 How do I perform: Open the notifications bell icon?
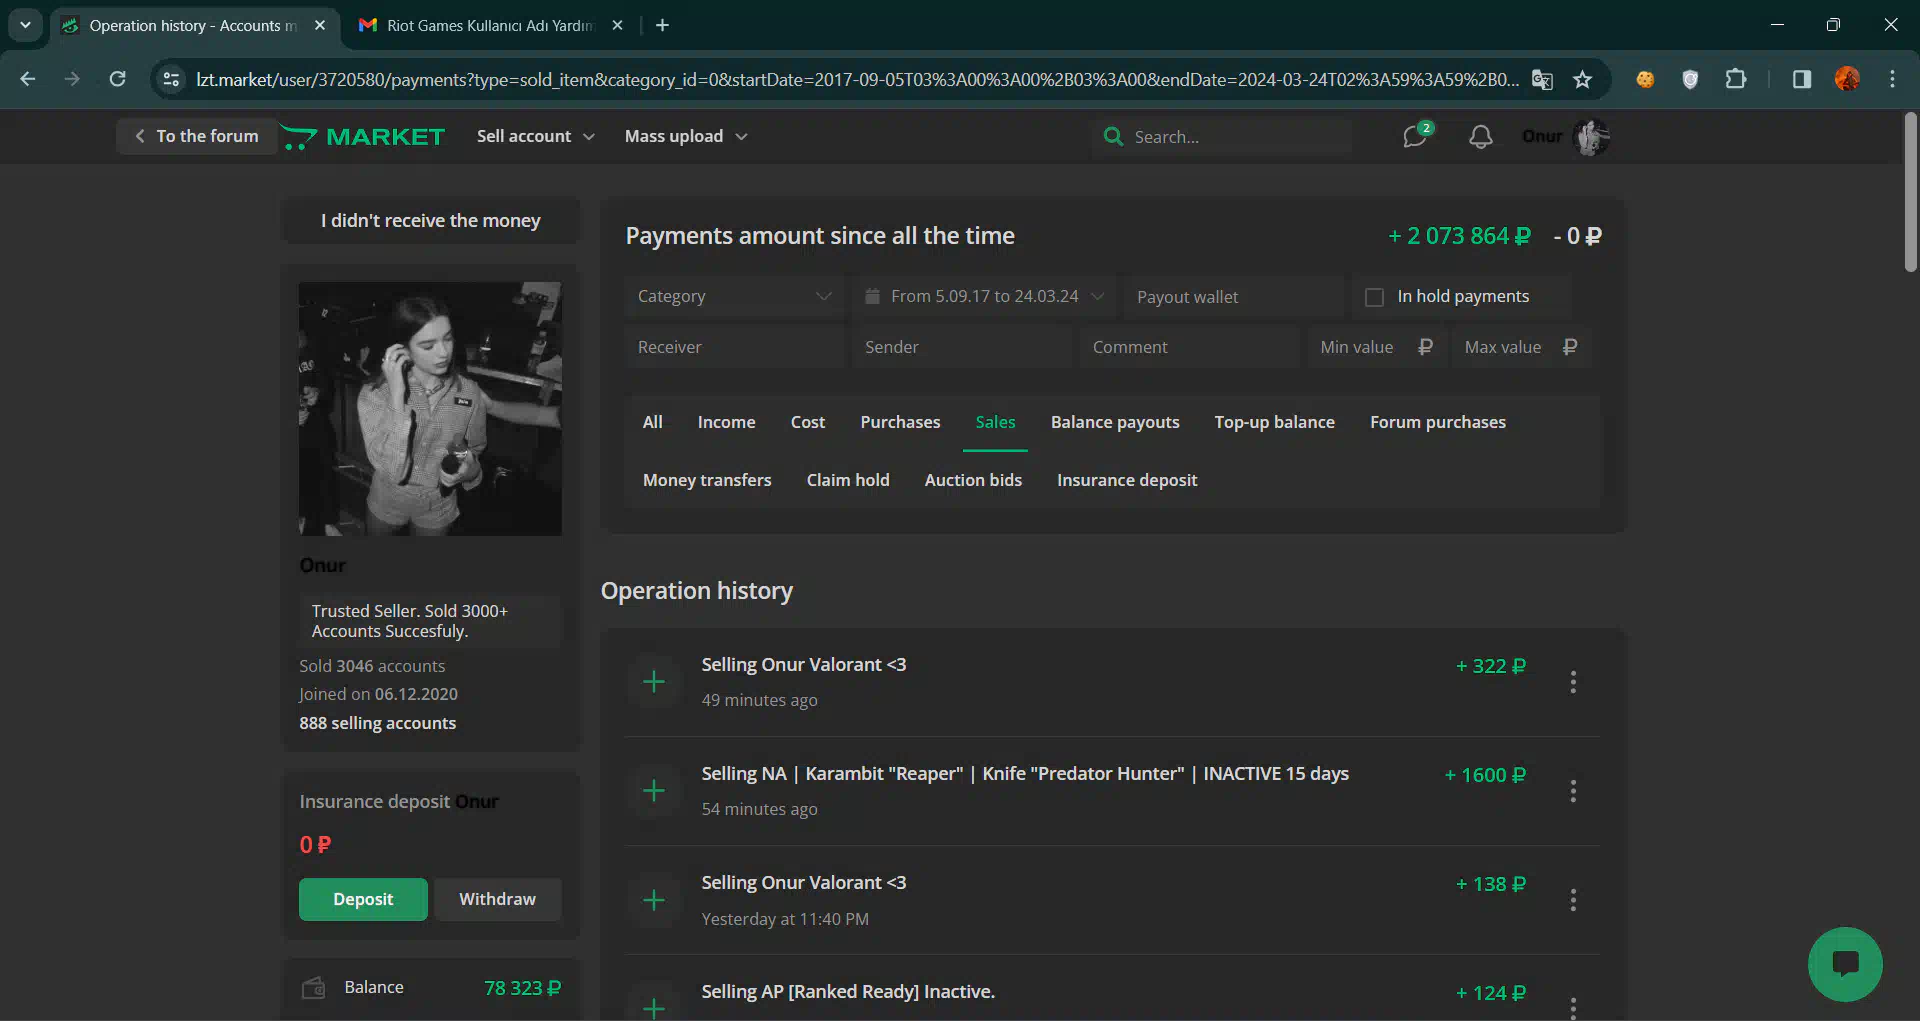(x=1481, y=136)
